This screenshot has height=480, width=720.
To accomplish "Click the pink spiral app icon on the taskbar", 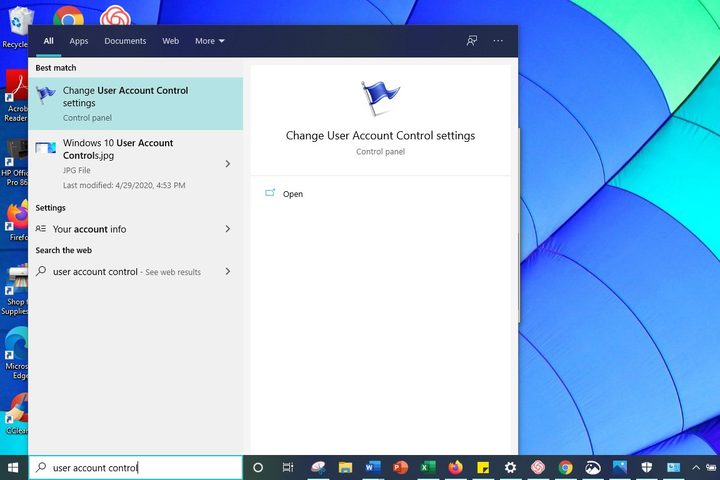I will (x=538, y=468).
